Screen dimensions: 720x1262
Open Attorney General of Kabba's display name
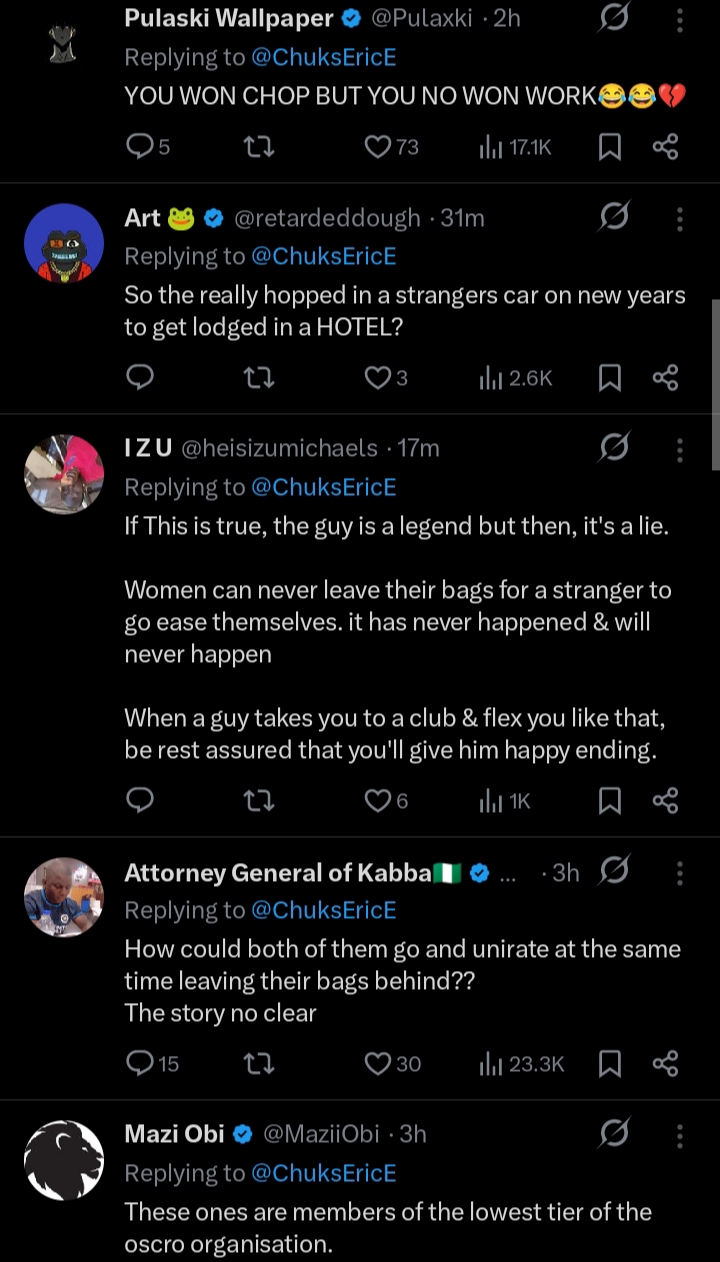[x=278, y=873]
